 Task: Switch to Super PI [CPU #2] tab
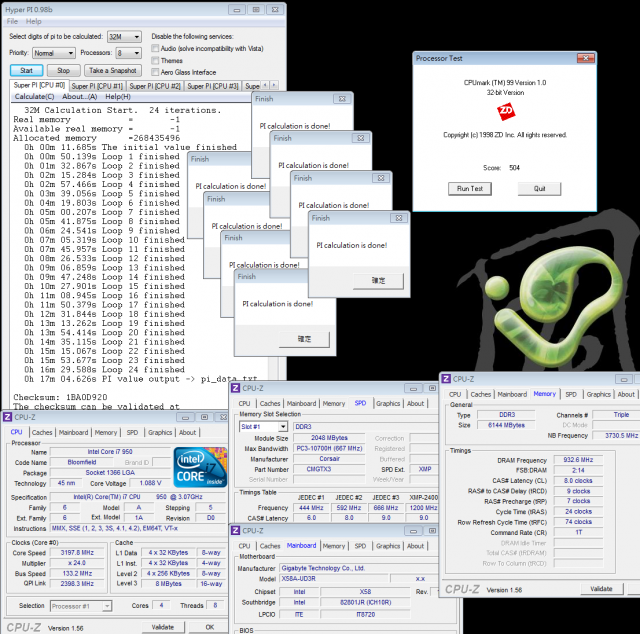[155, 86]
